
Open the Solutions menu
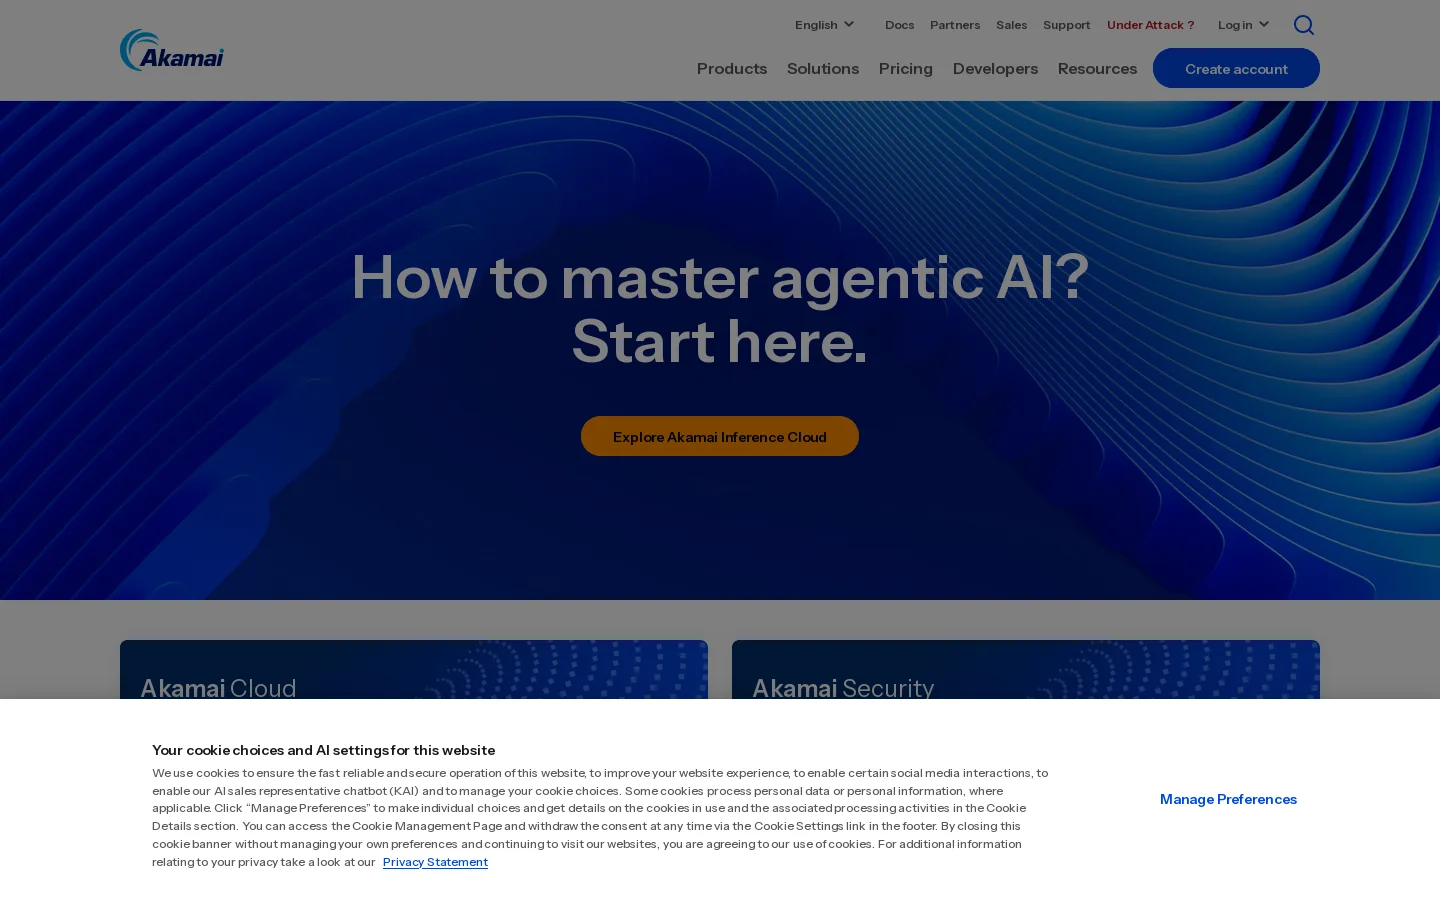tap(823, 68)
